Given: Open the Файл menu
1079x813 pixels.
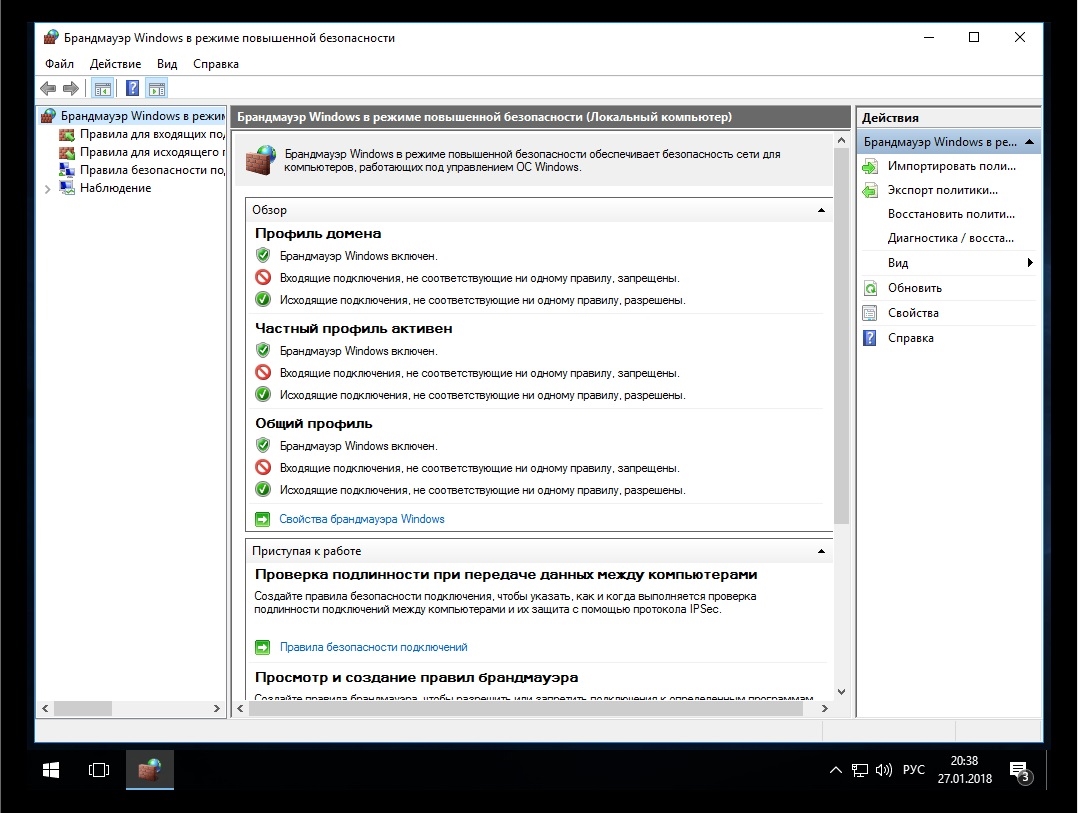Looking at the screenshot, I should 59,64.
